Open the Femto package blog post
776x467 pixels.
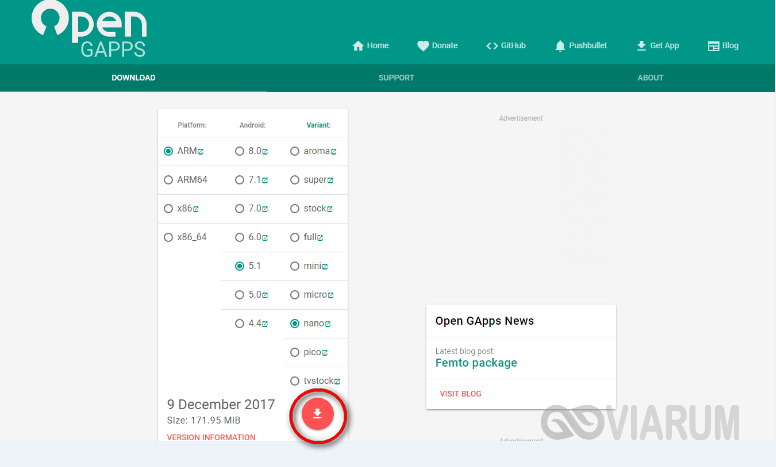tap(476, 363)
